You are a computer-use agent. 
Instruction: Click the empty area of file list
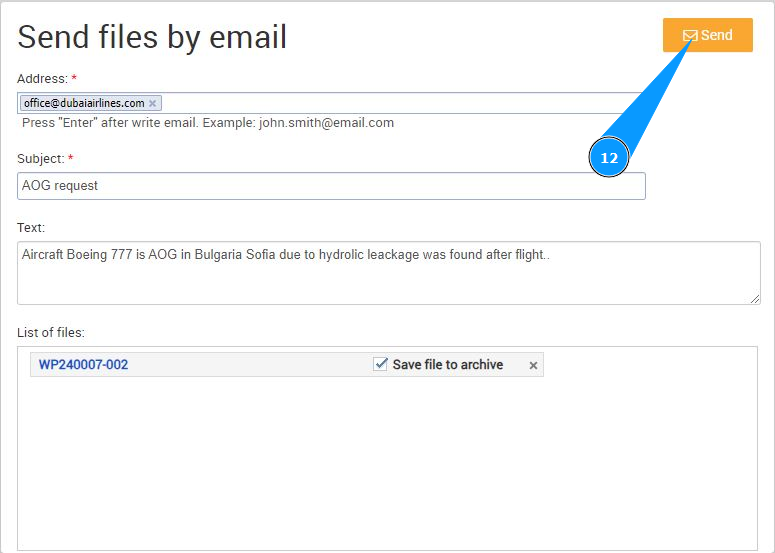(387, 460)
